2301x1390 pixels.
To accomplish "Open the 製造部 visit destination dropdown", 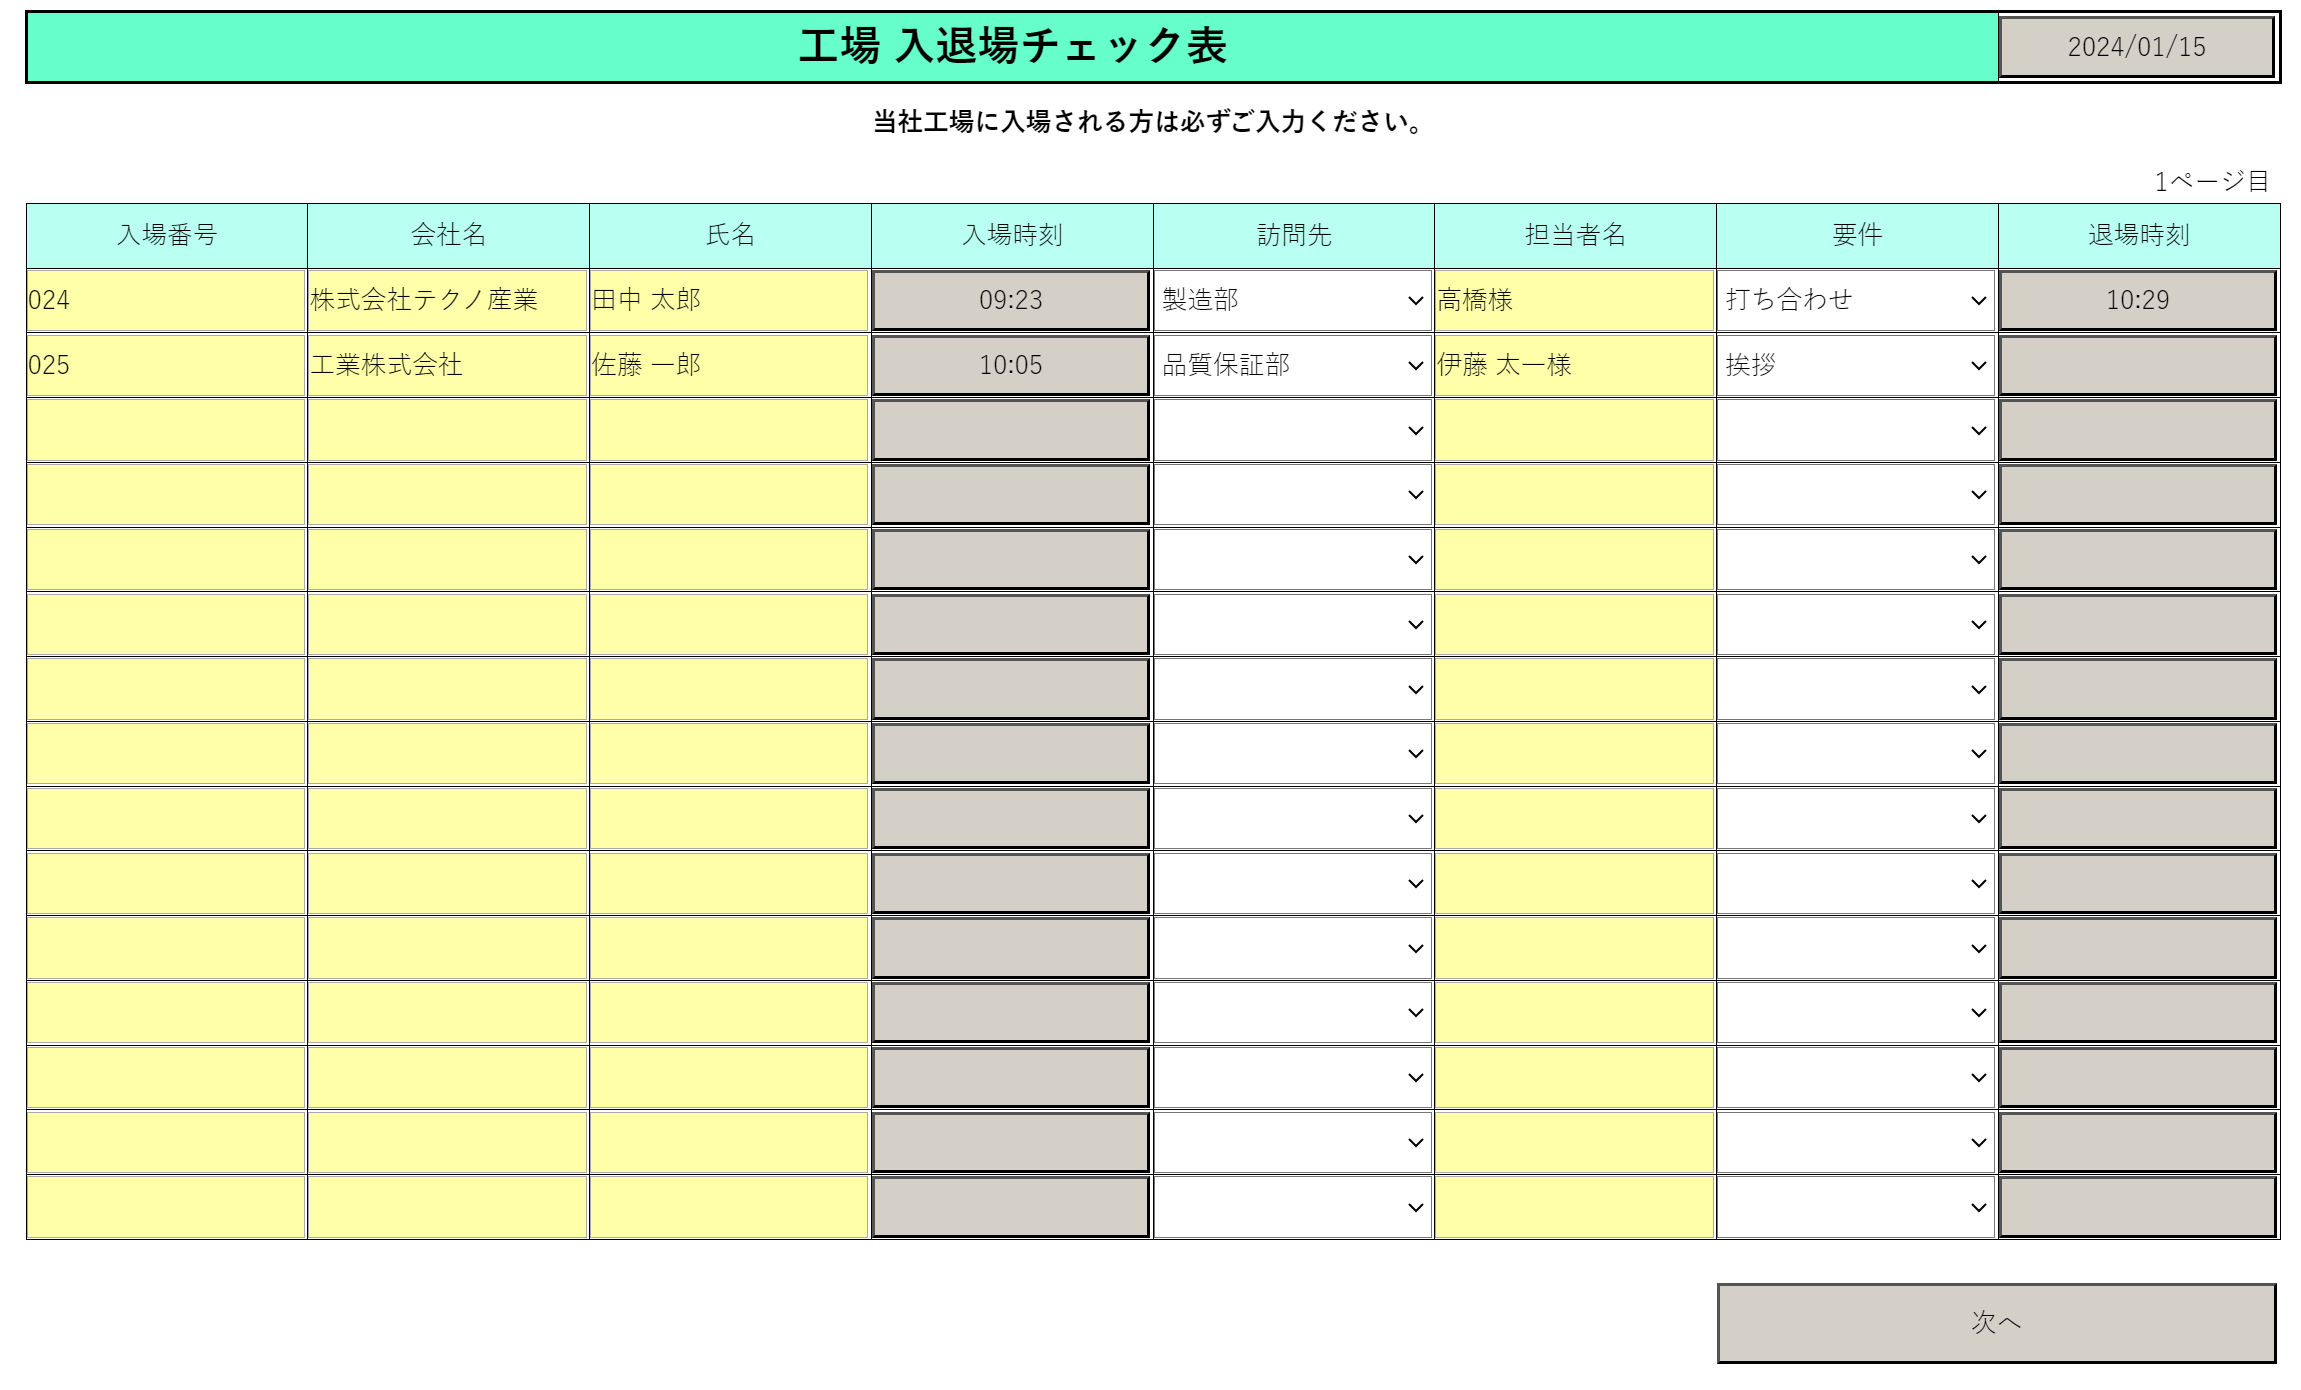I will click(1293, 300).
